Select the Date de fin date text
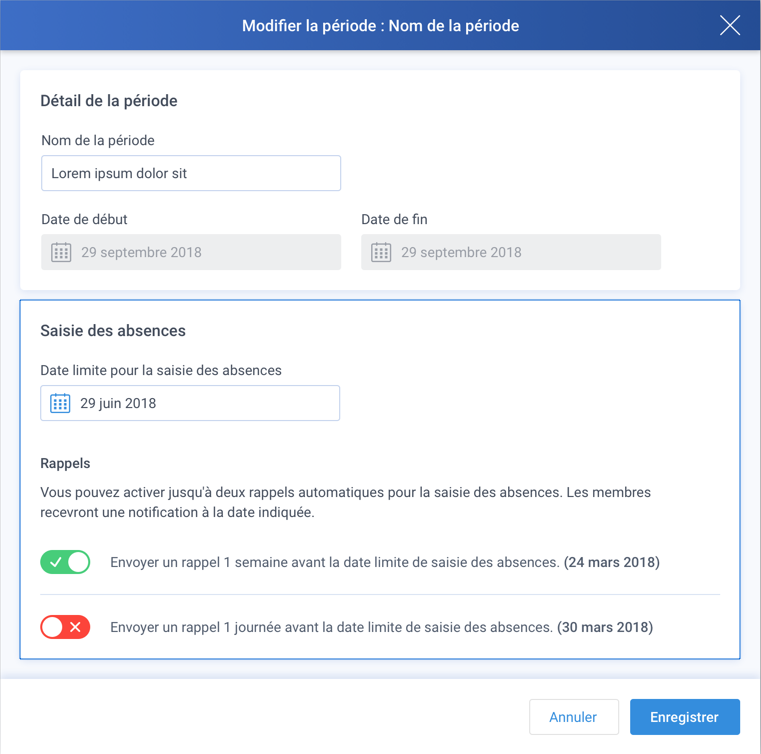 click(461, 252)
